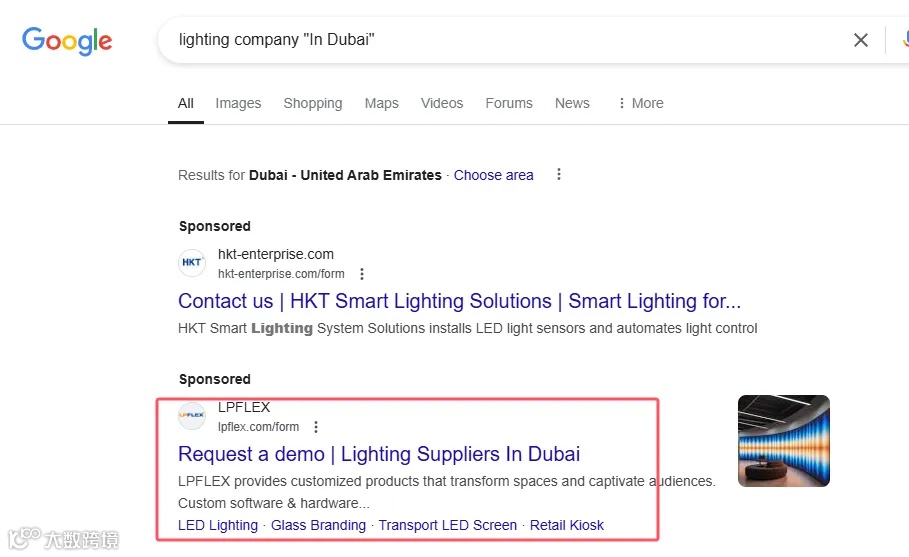
Task: Click the Transport LED Screen sitelink
Action: click(x=448, y=525)
